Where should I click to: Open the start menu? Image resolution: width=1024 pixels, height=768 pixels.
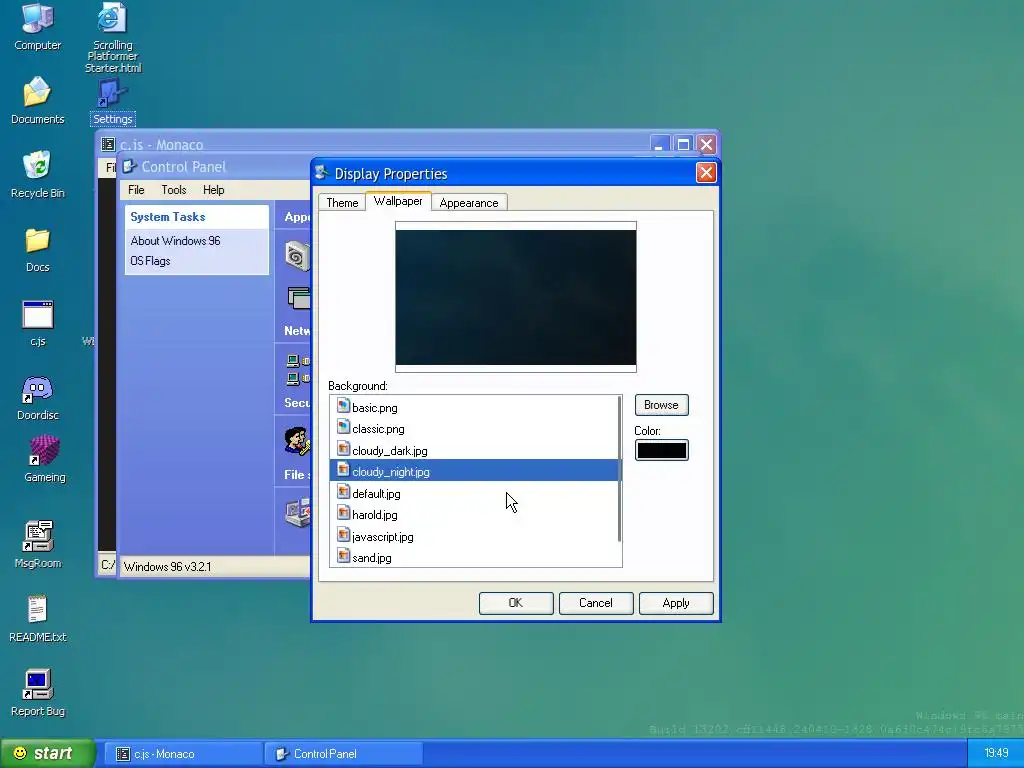coord(47,754)
